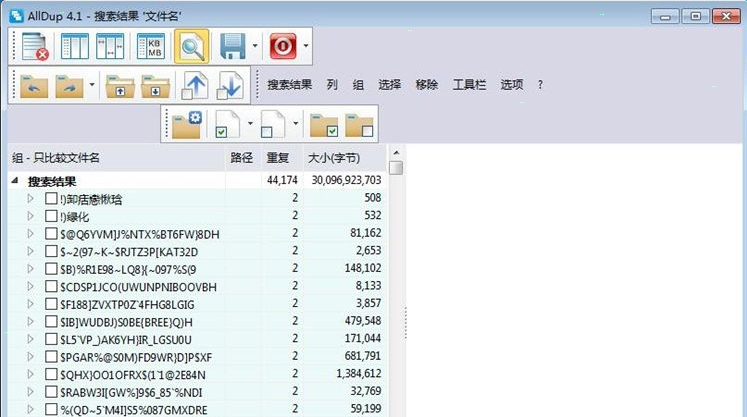Image resolution: width=747 pixels, height=417 pixels.
Task: Click the blue down arrow icon
Action: [x=229, y=86]
